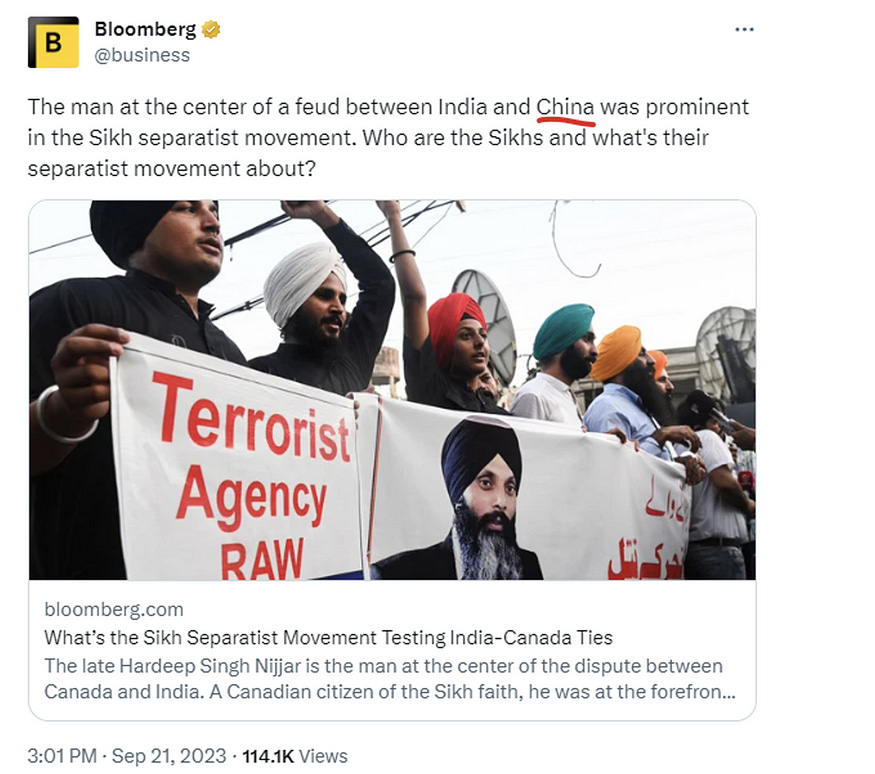The image size is (875, 774).
Task: Click the man in the white turban
Action: pos(319,313)
